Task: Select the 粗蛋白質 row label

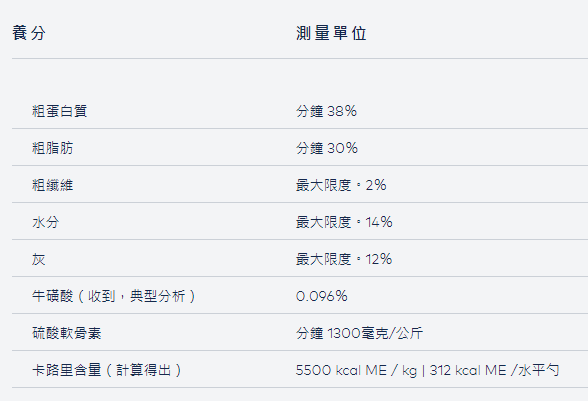Action: [x=60, y=111]
